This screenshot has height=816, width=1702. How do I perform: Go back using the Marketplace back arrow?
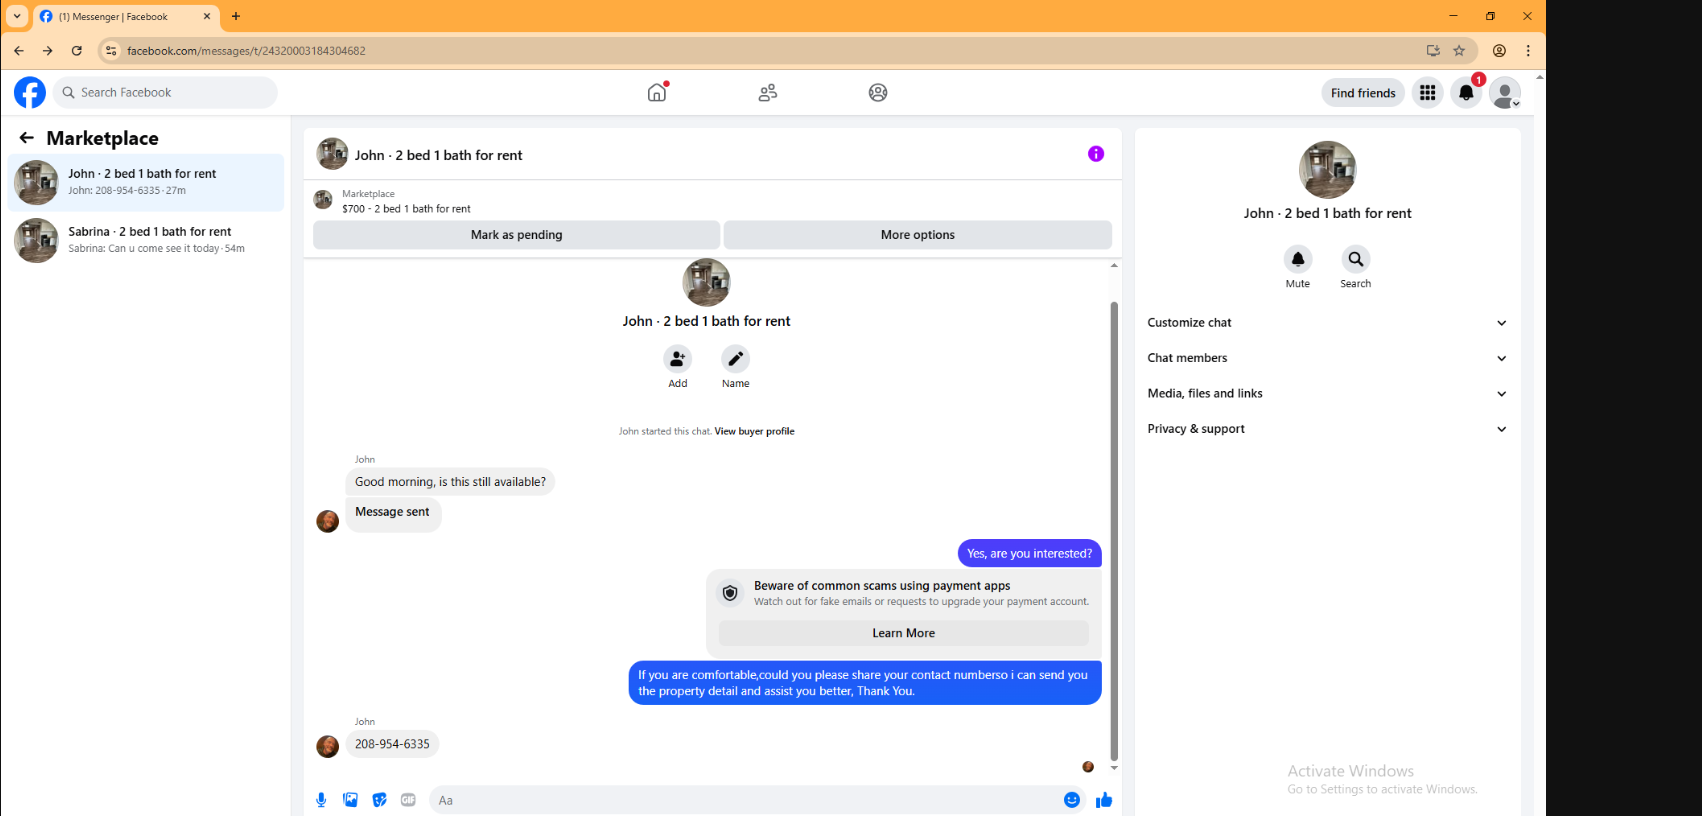click(x=27, y=138)
